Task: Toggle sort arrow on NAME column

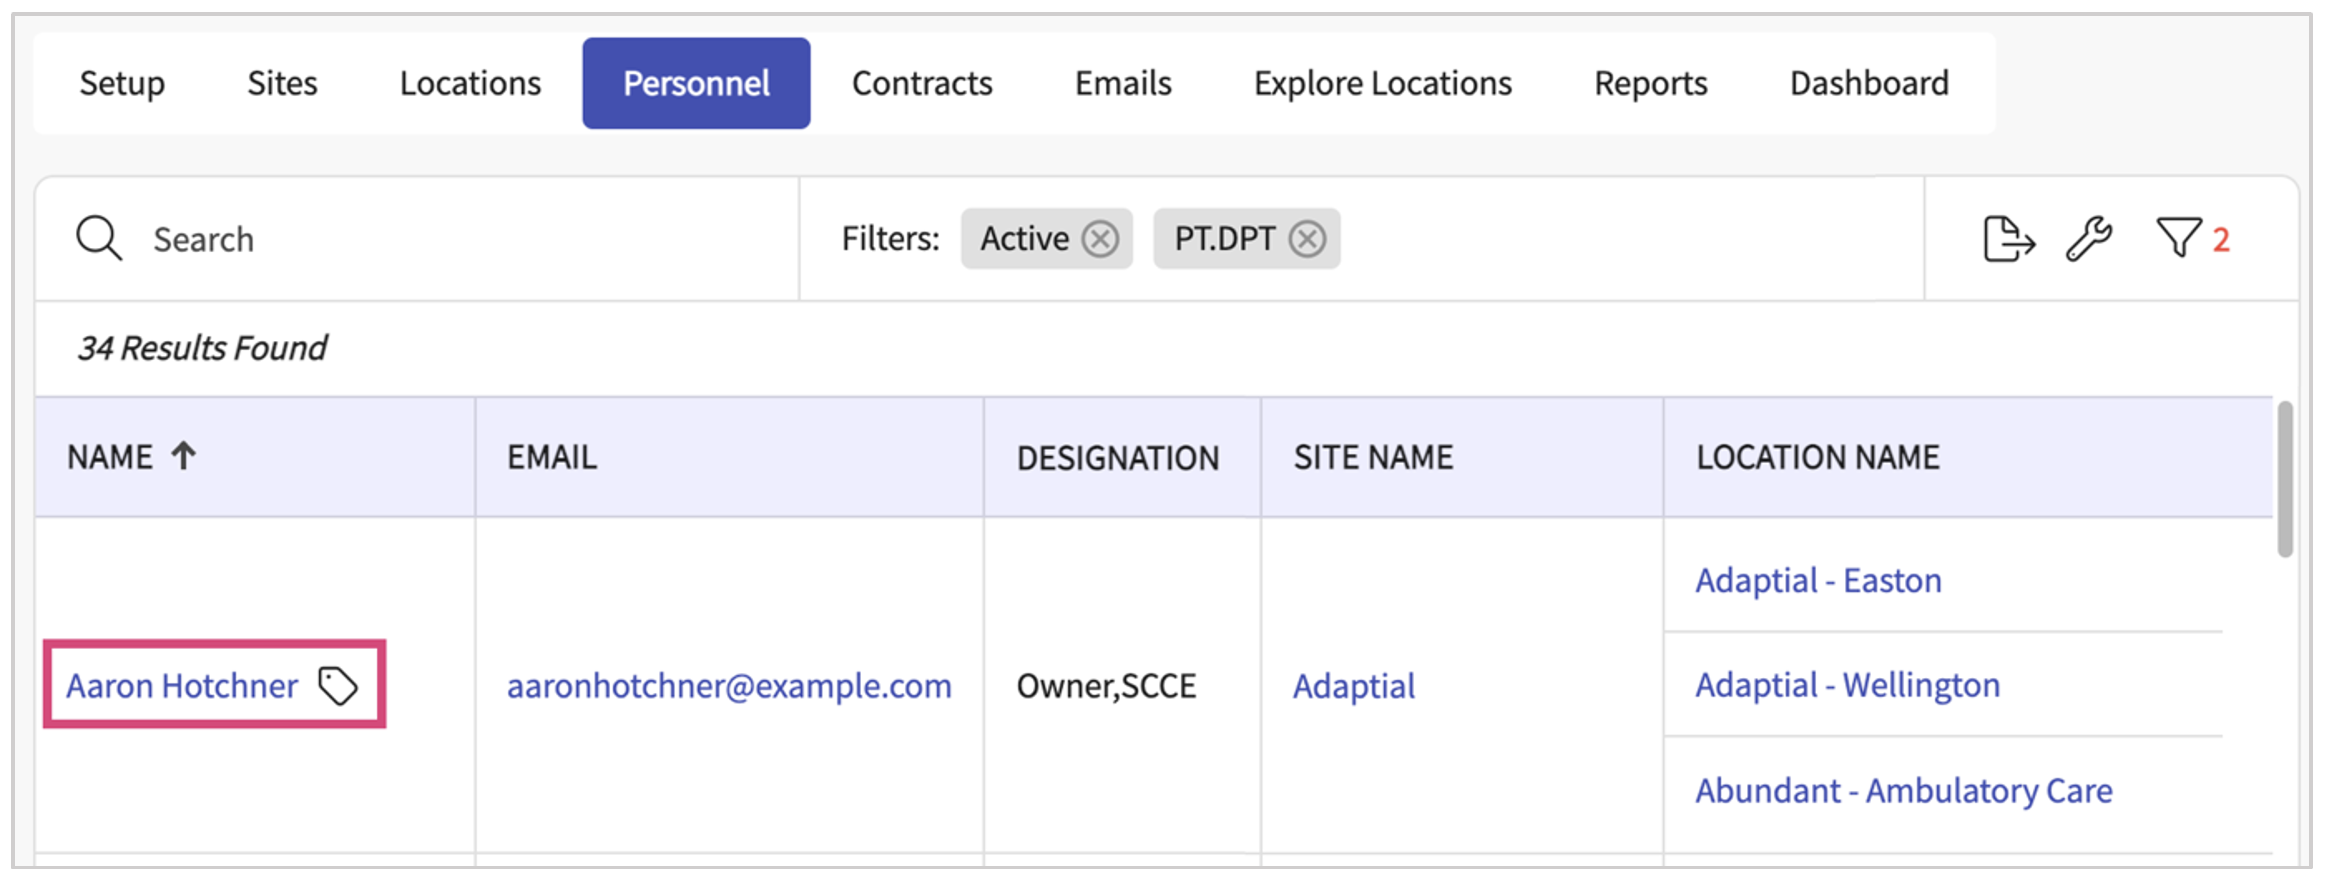Action: point(183,456)
